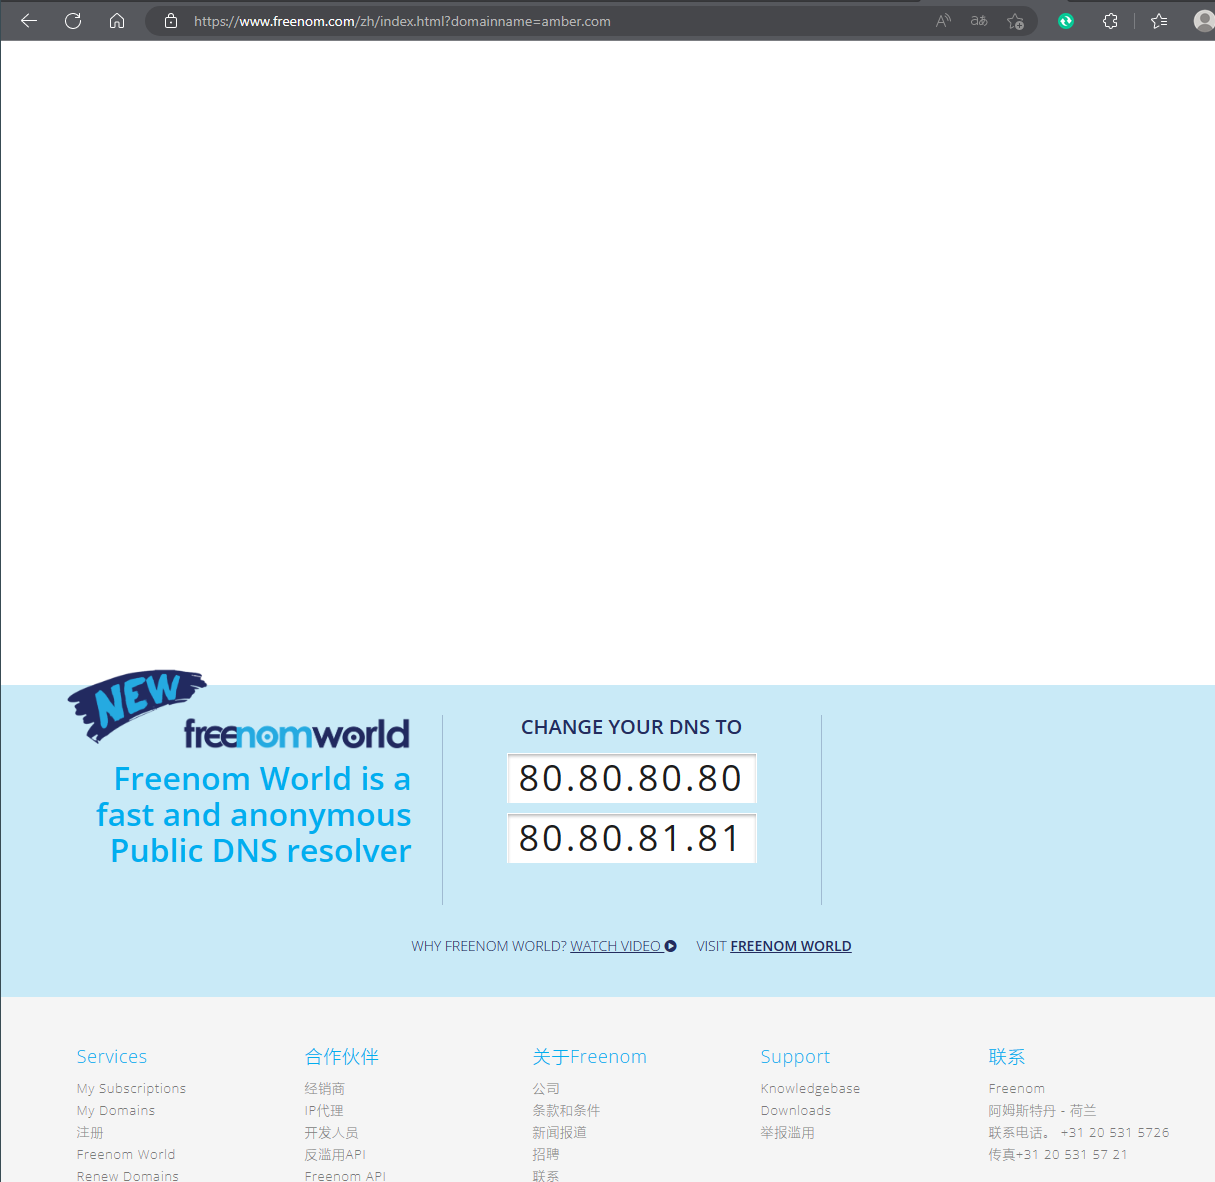This screenshot has height=1182, width=1215.
Task: Click the fax number +31 20 531 57 21
Action: [x=1072, y=1154]
